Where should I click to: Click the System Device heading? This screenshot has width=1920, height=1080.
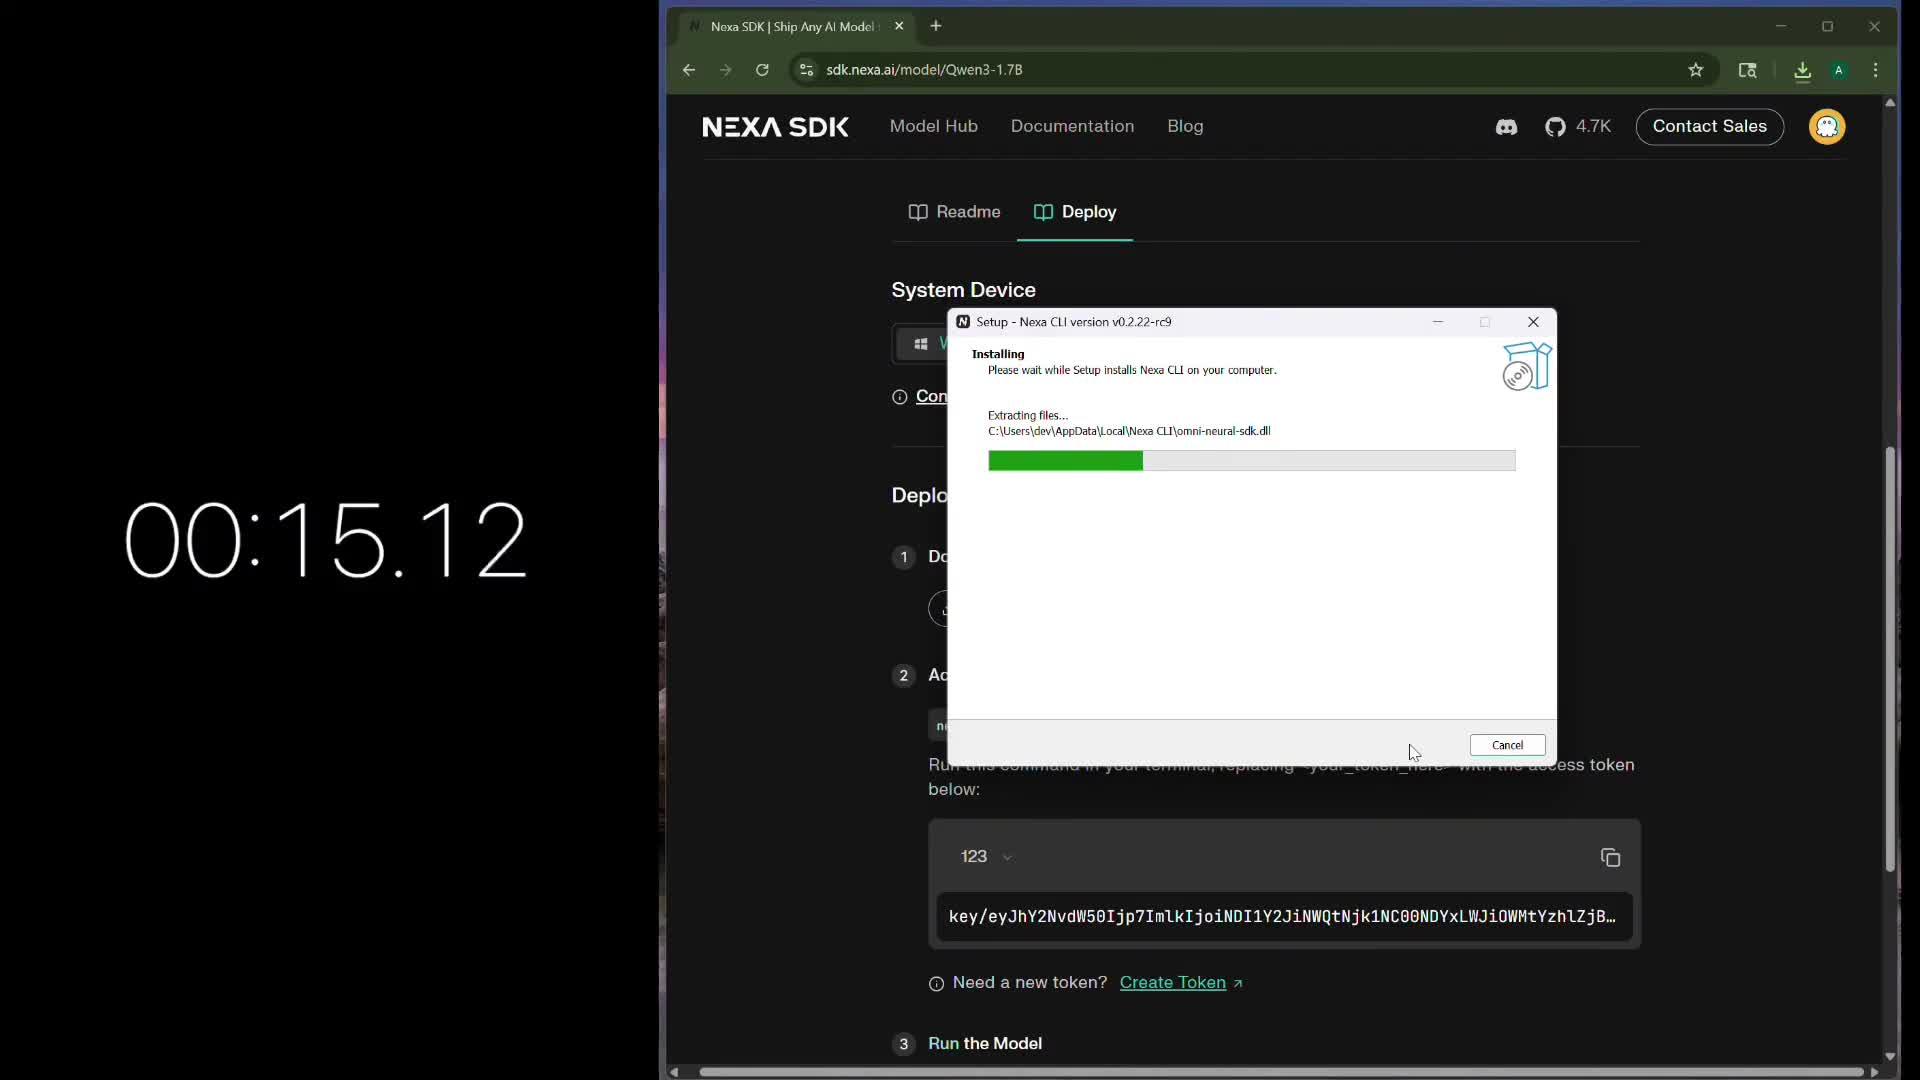pyautogui.click(x=963, y=290)
